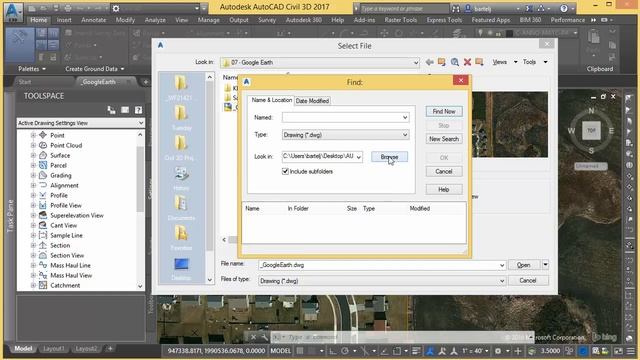Click In Folder column header in results

[298, 209]
